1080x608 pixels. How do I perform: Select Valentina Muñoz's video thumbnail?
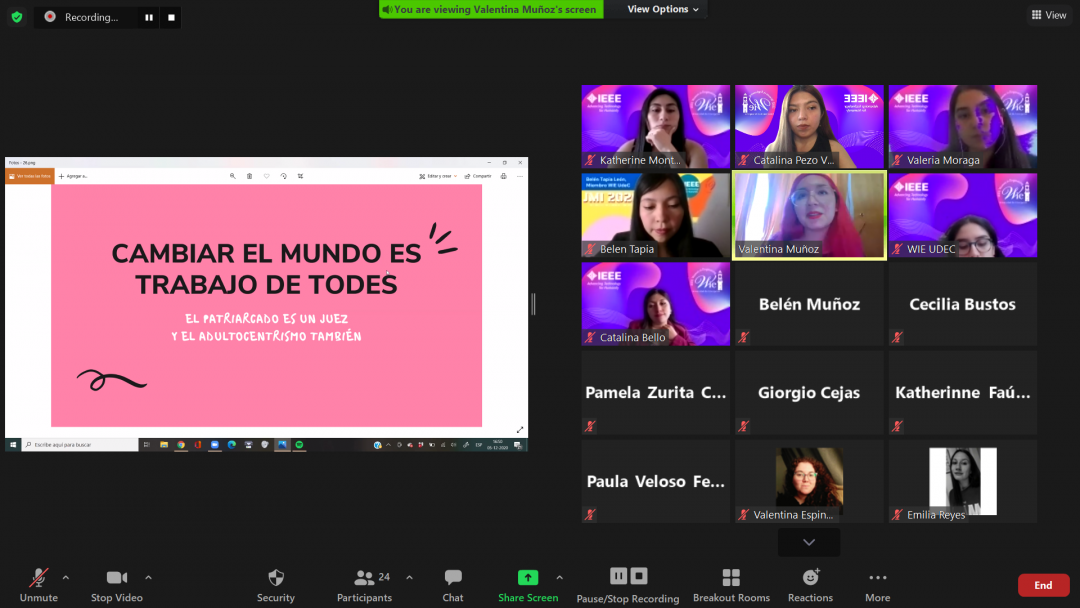[809, 215]
